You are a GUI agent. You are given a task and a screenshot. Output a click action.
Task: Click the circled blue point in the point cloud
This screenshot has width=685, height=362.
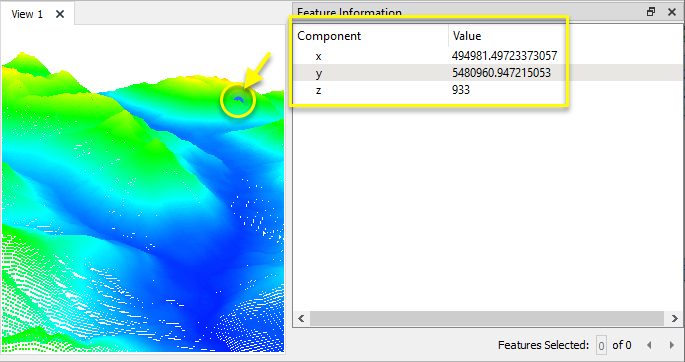(x=238, y=100)
